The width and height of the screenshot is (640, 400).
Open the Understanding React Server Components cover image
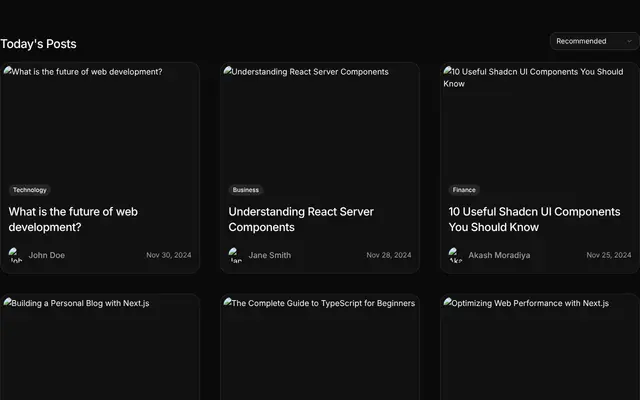coord(320,121)
